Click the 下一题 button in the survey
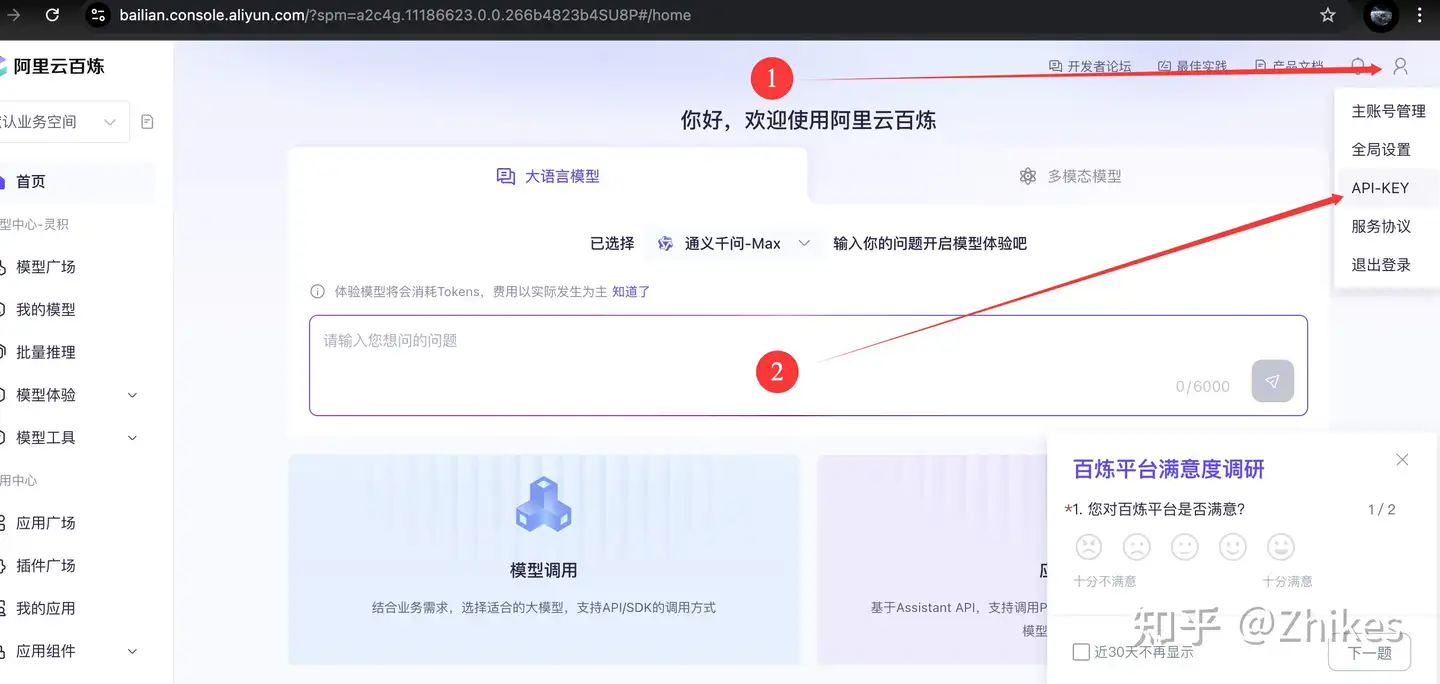Screen dimensions: 1440x684 (x=1369, y=652)
